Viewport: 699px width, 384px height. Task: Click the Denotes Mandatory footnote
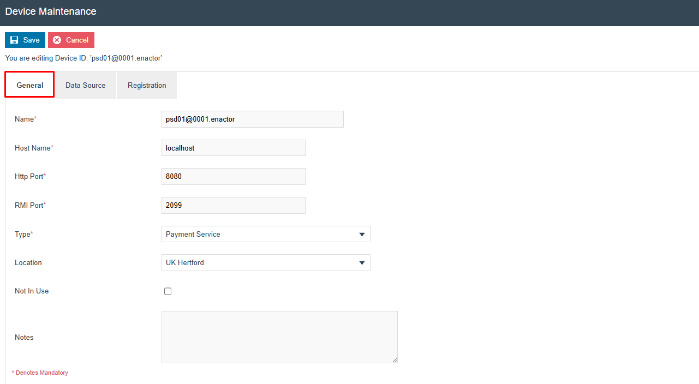(40, 372)
